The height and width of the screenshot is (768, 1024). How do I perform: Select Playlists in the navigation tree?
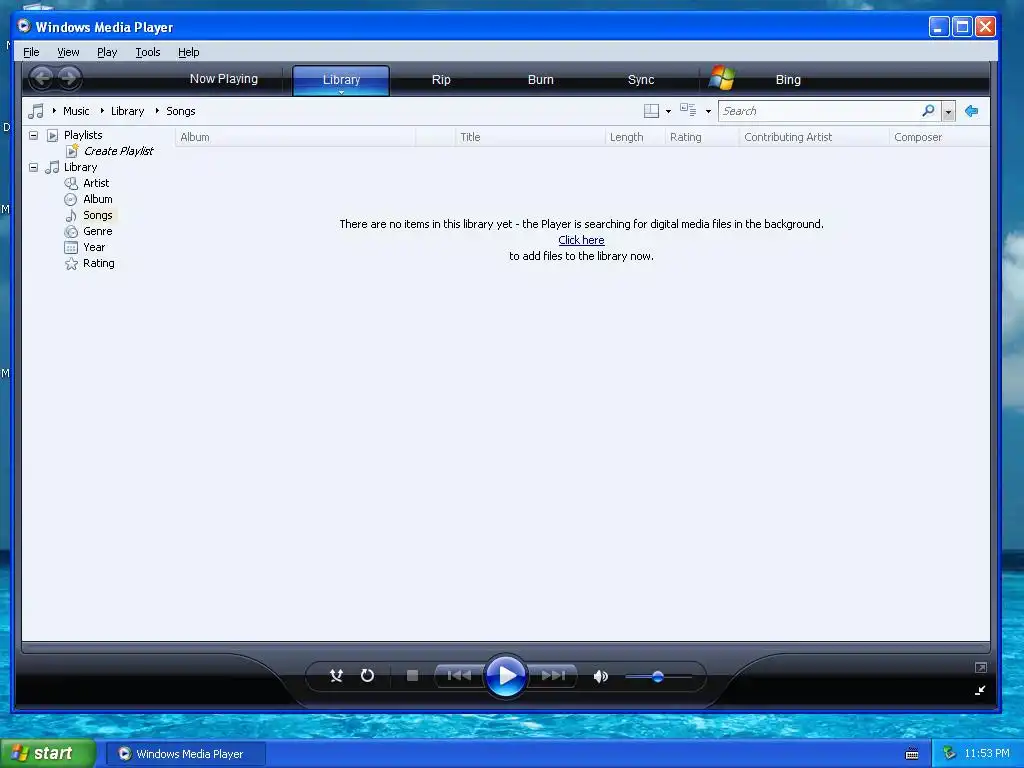click(x=83, y=135)
